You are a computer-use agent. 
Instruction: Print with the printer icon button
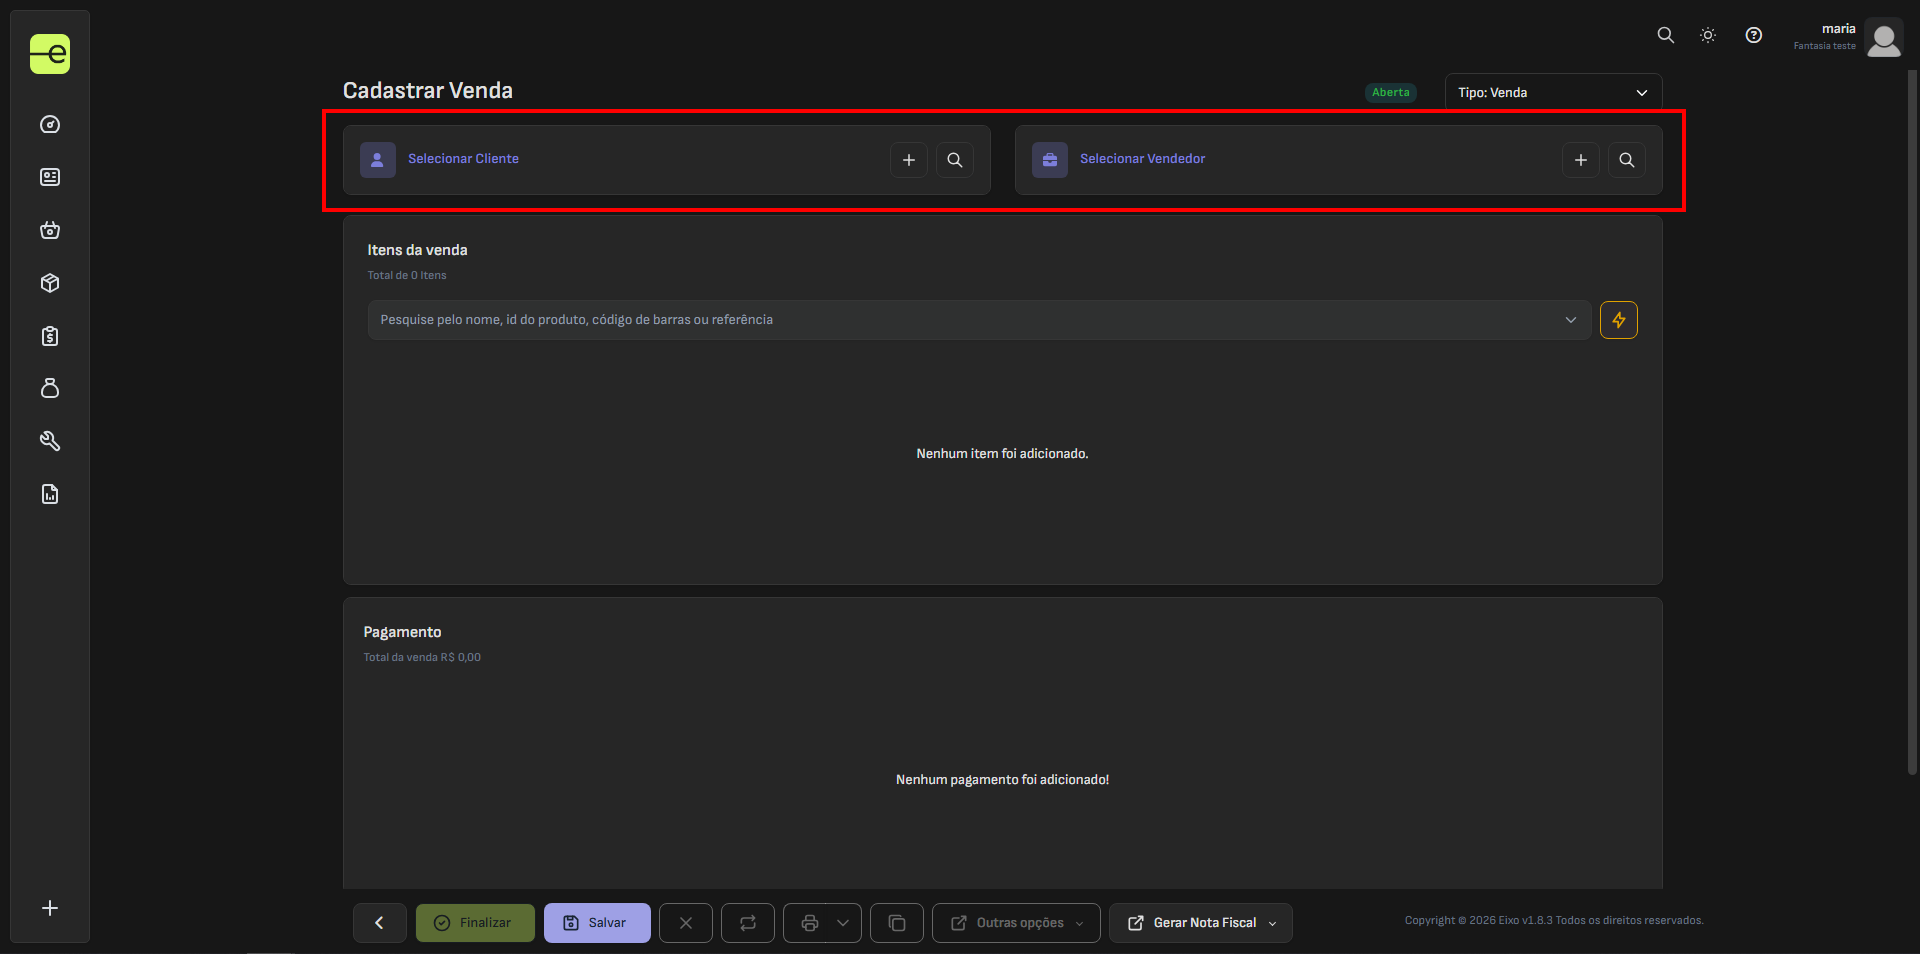[x=810, y=923]
